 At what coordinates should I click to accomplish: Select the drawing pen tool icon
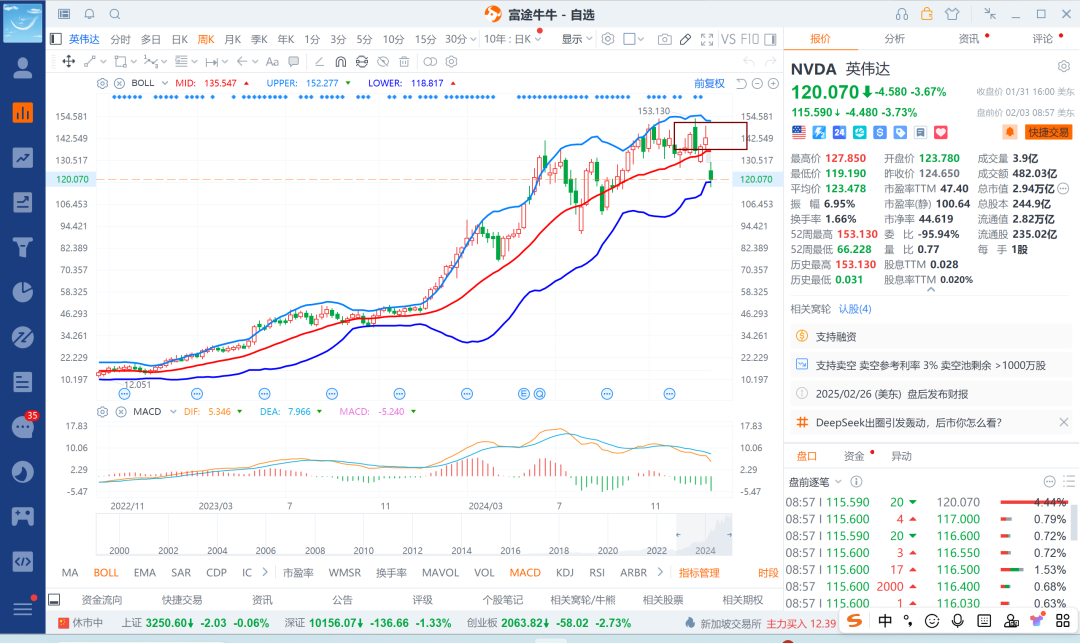point(685,39)
